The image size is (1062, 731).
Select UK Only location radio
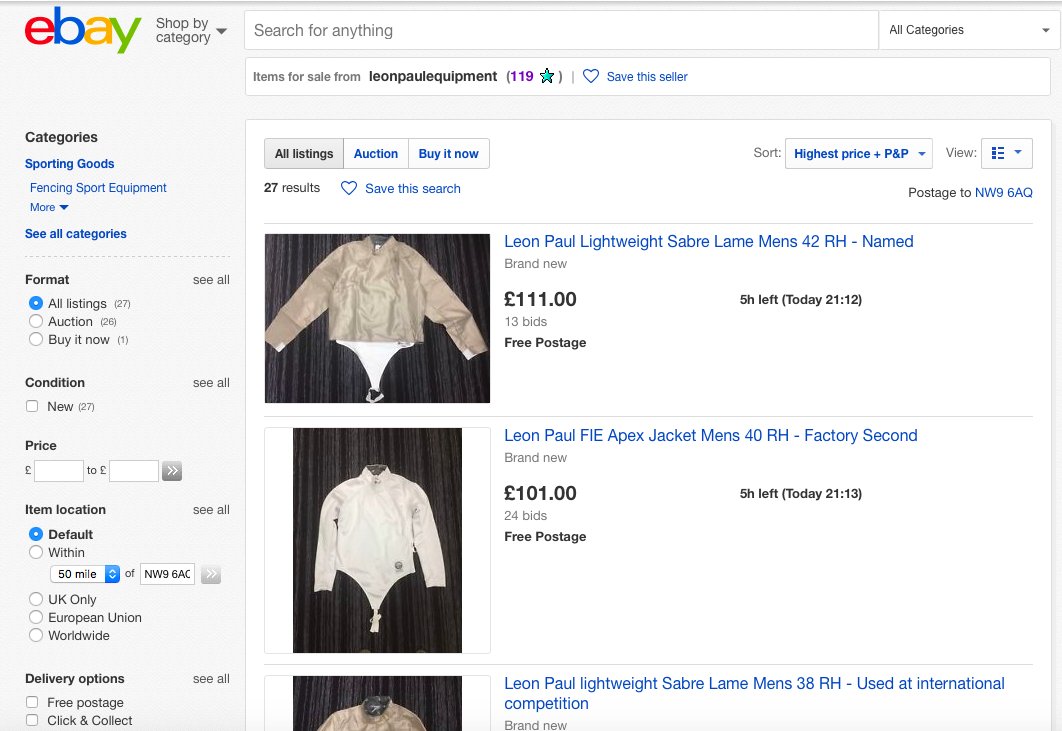pos(36,599)
